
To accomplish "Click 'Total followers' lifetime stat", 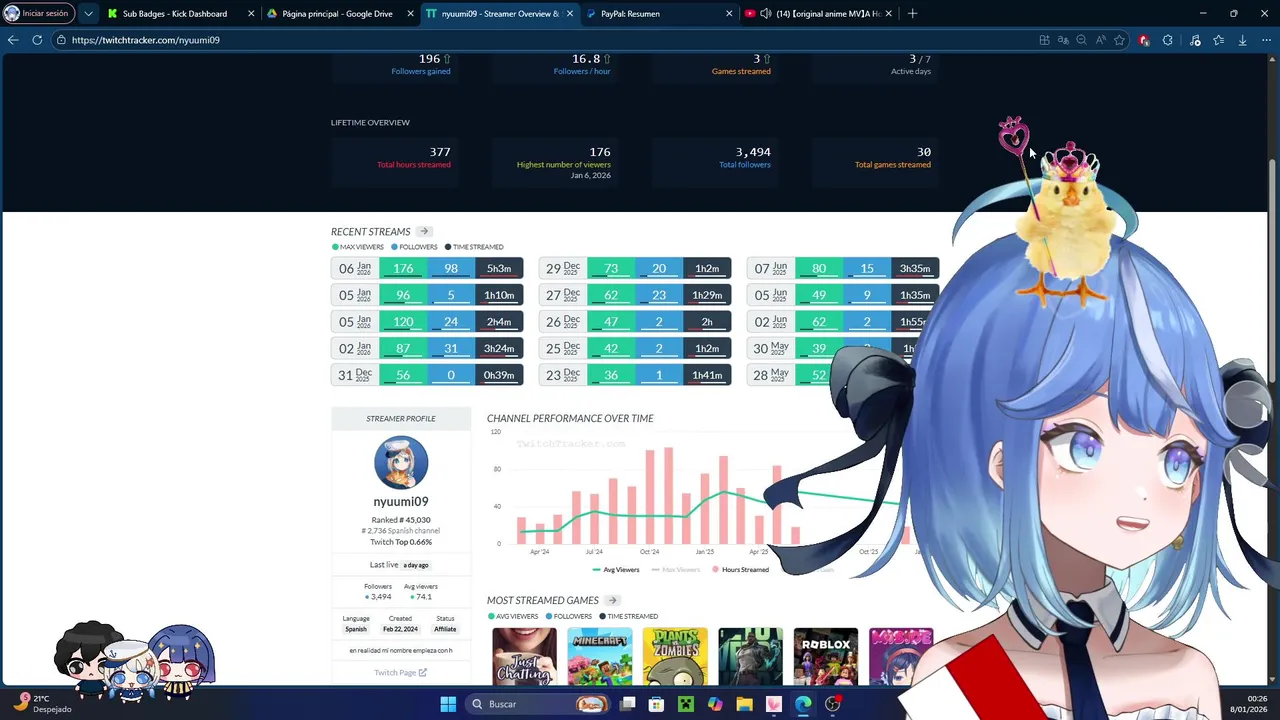I will pyautogui.click(x=745, y=165).
